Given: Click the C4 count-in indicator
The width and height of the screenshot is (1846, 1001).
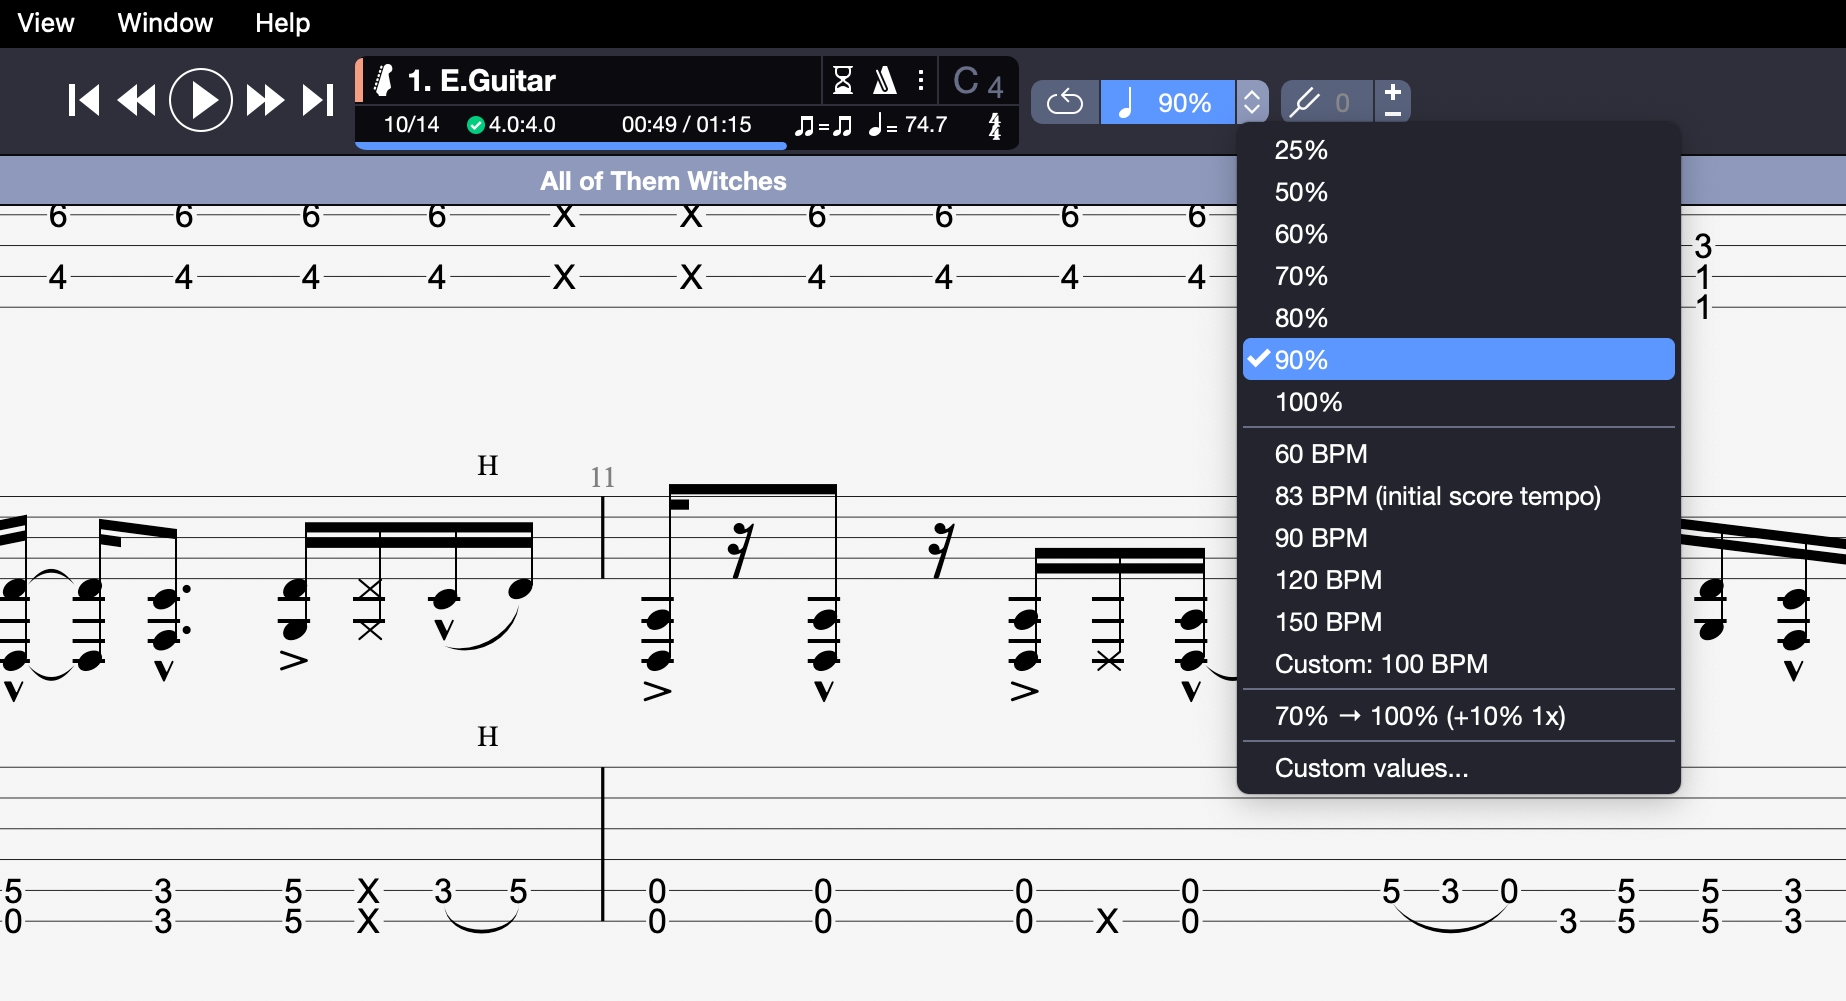Looking at the screenshot, I should tap(976, 80).
